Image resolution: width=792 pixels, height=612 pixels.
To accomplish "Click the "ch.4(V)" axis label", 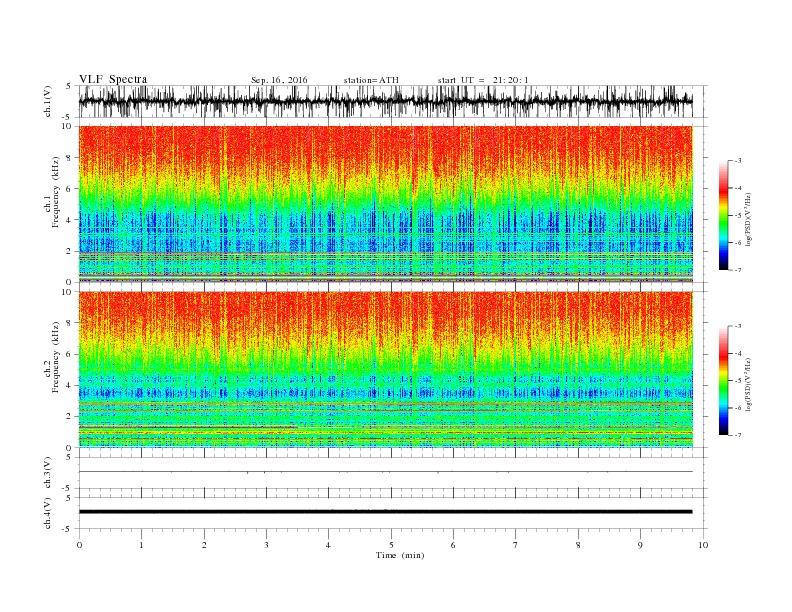I will (48, 513).
